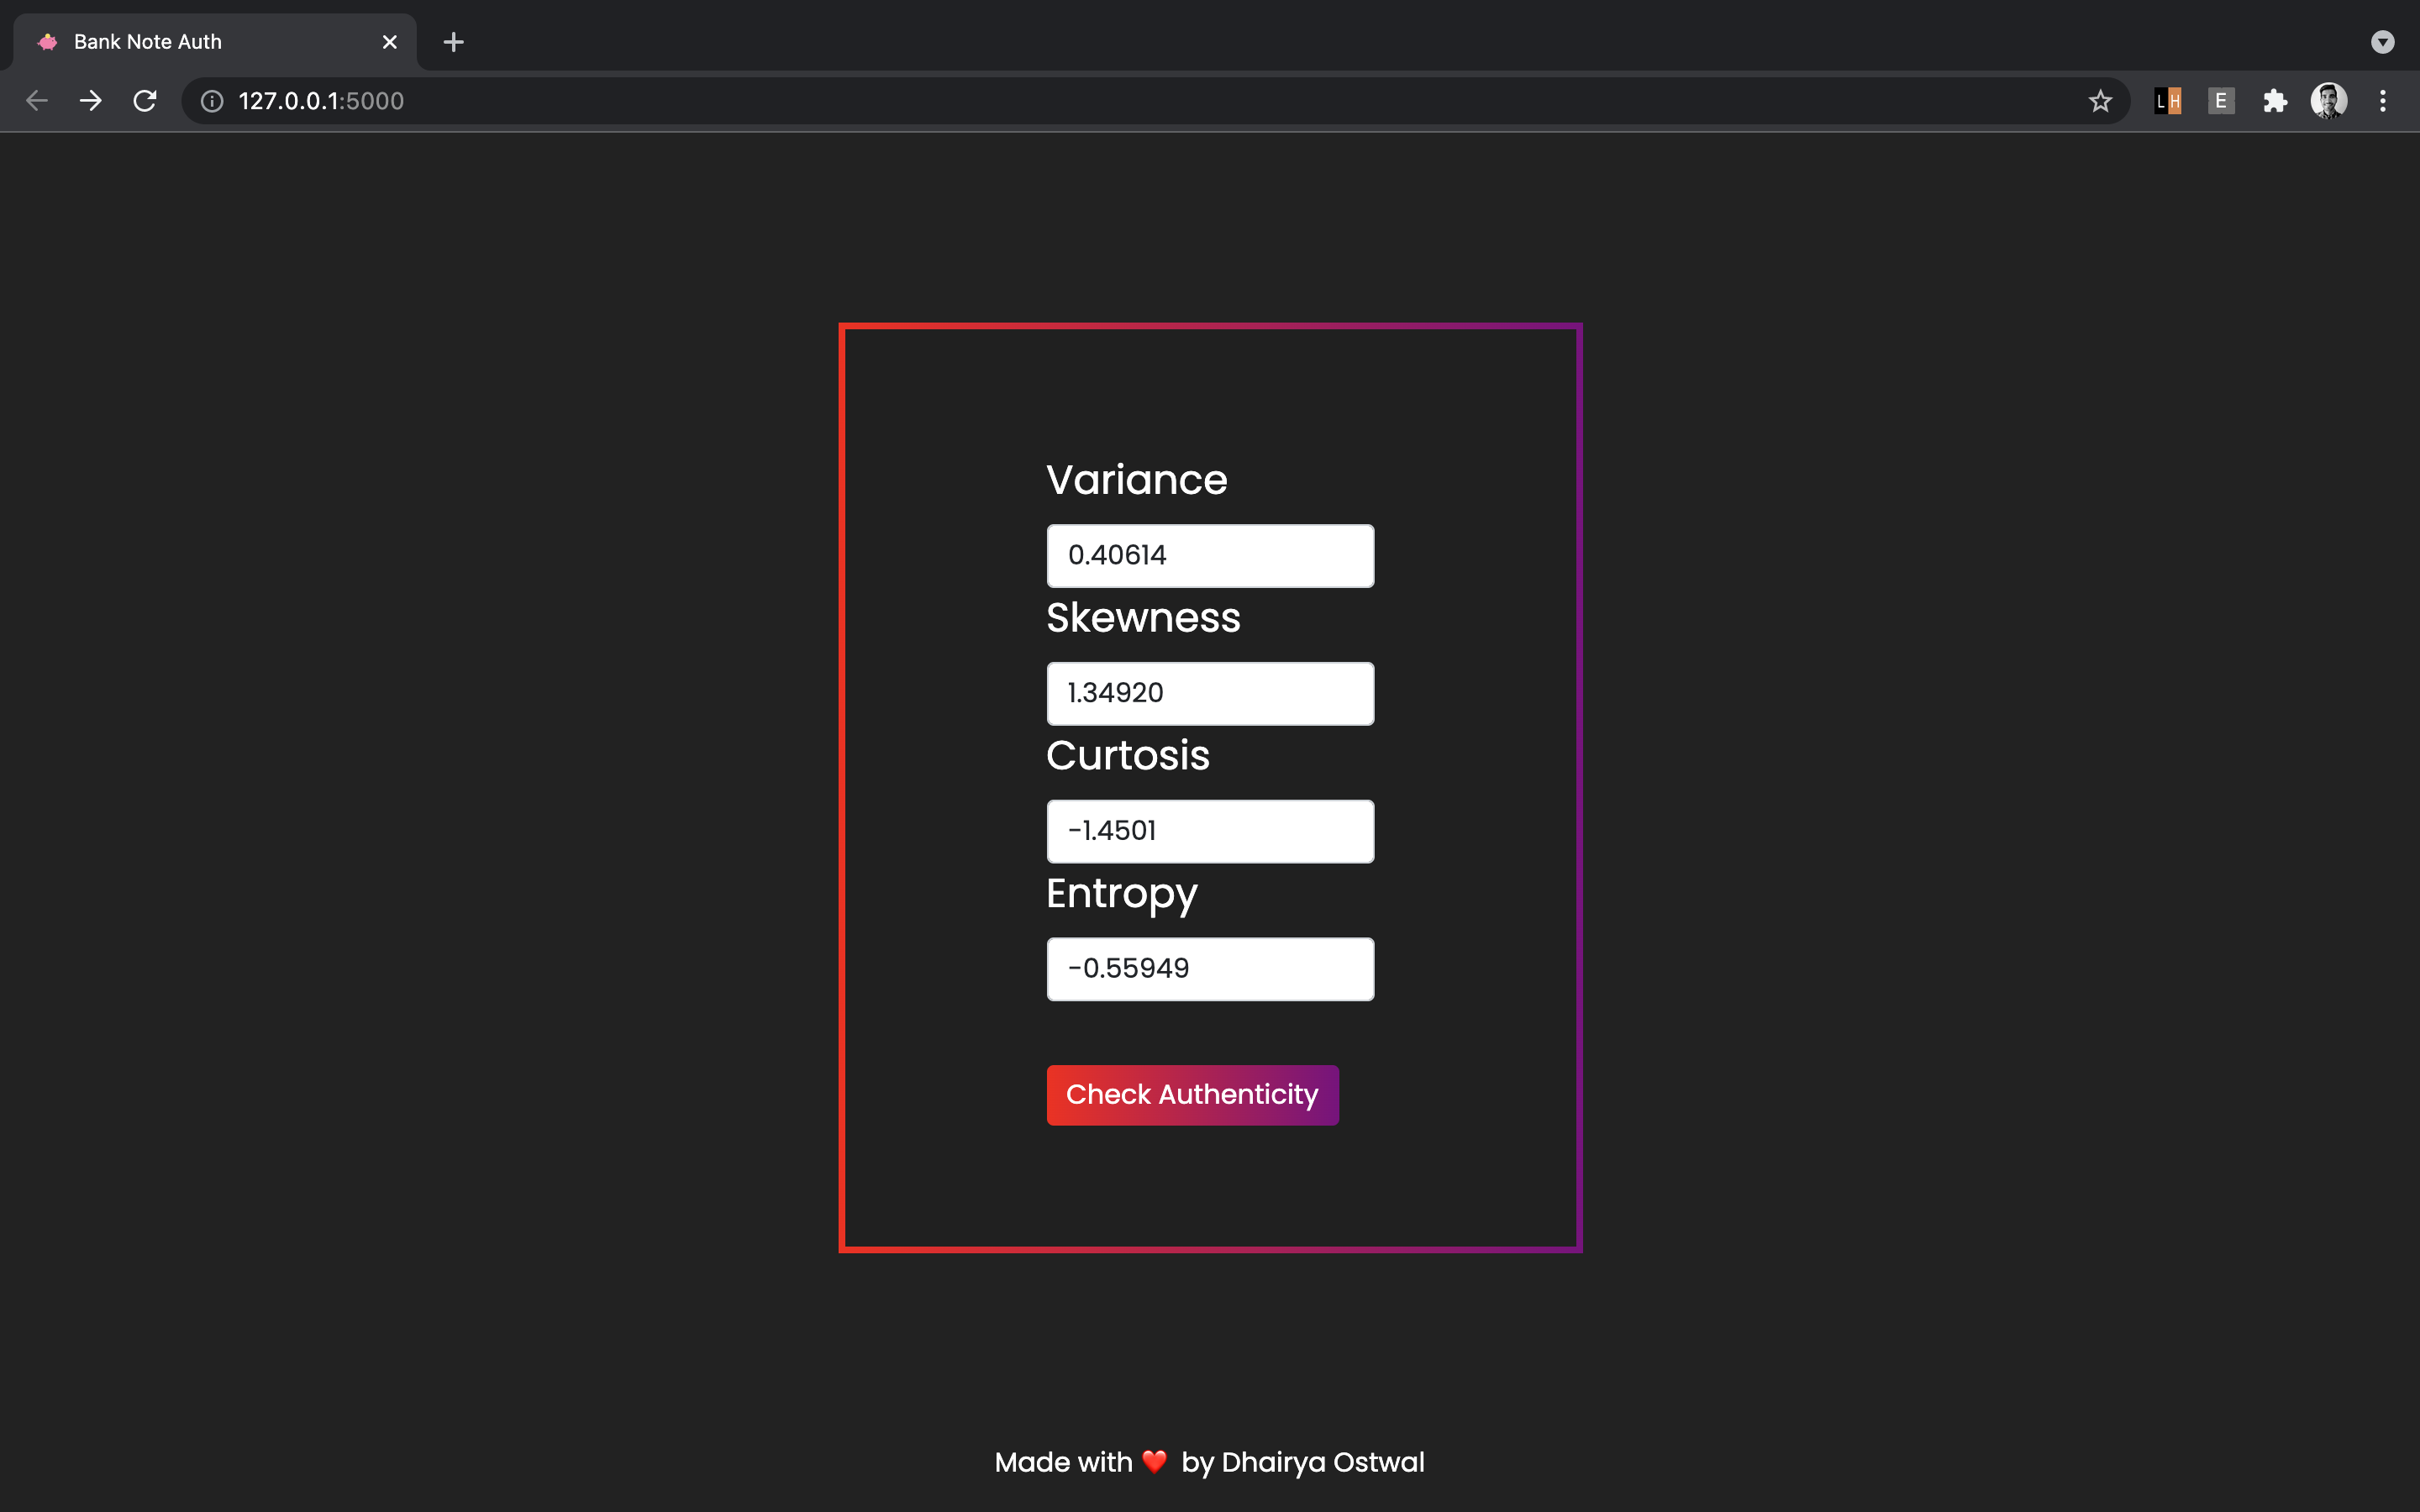This screenshot has width=2420, height=1512.
Task: Focus the Skewness input field
Action: tap(1210, 694)
